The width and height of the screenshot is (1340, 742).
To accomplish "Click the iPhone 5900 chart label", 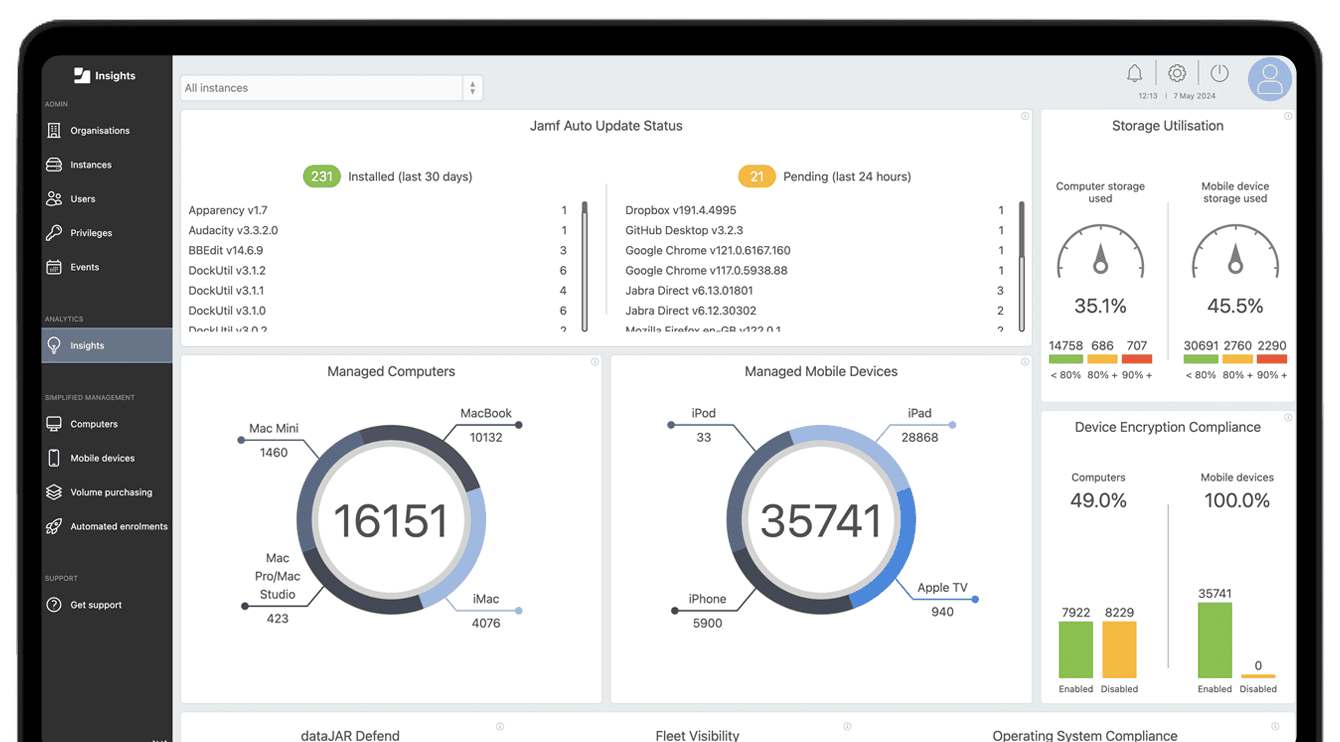I will pos(707,611).
